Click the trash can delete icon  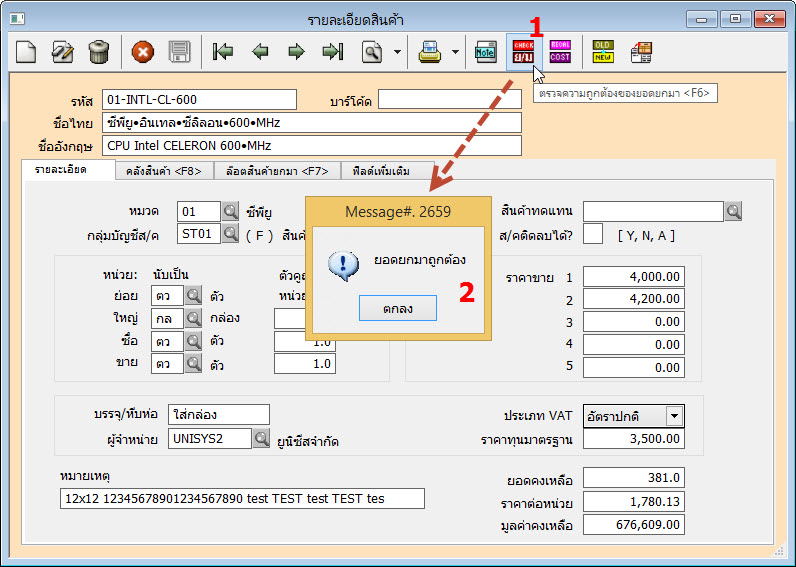98,51
